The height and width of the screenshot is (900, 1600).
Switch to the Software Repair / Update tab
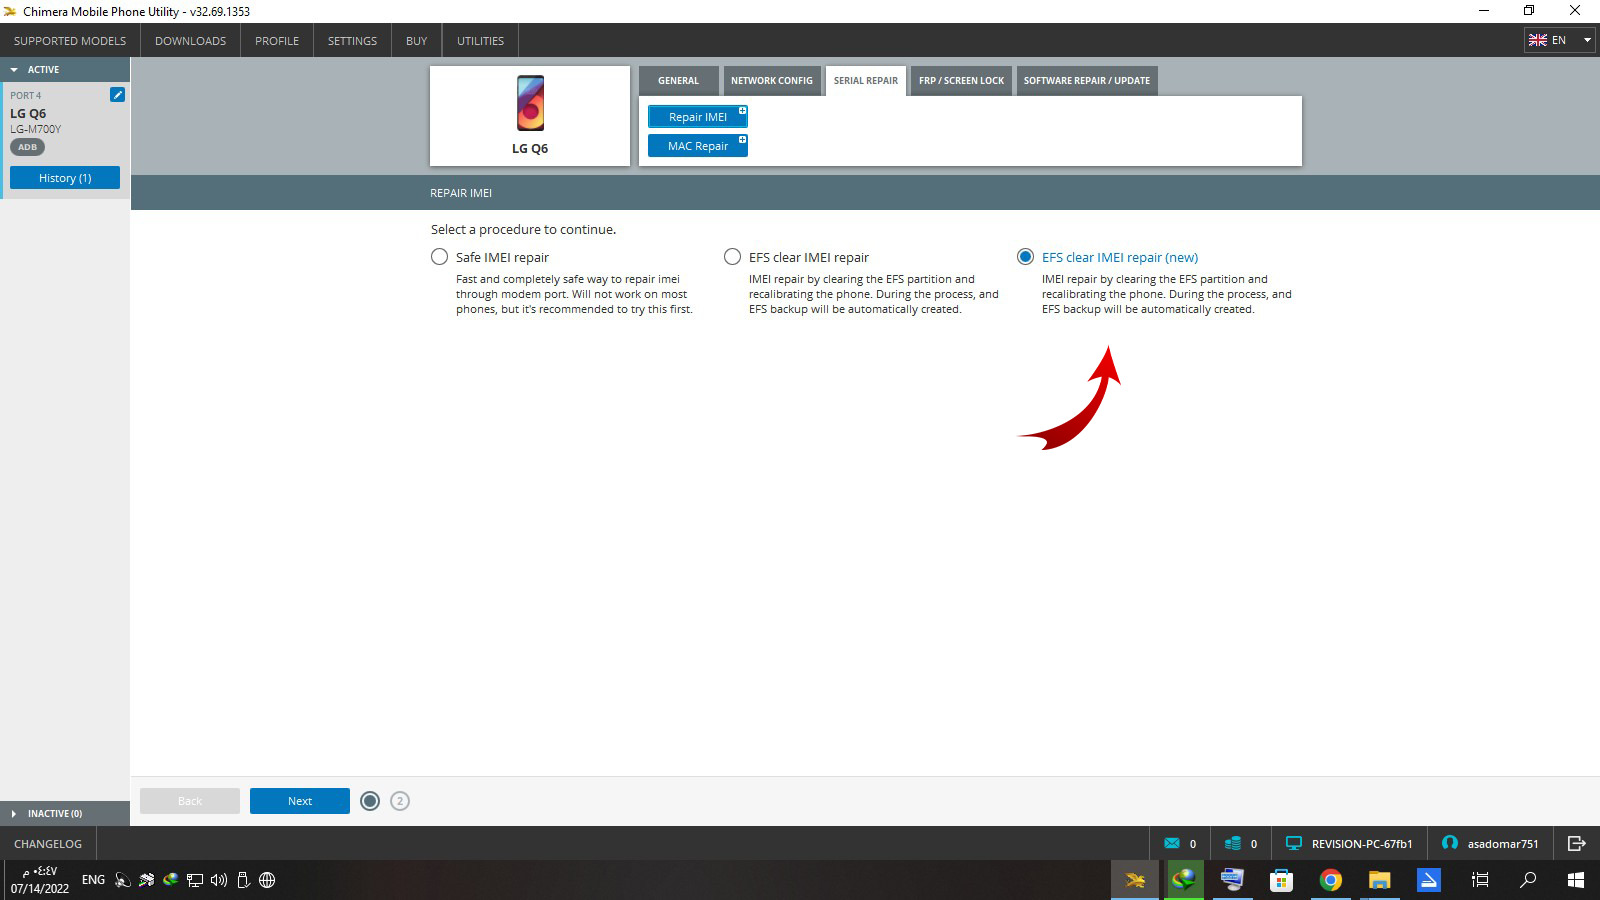point(1087,81)
